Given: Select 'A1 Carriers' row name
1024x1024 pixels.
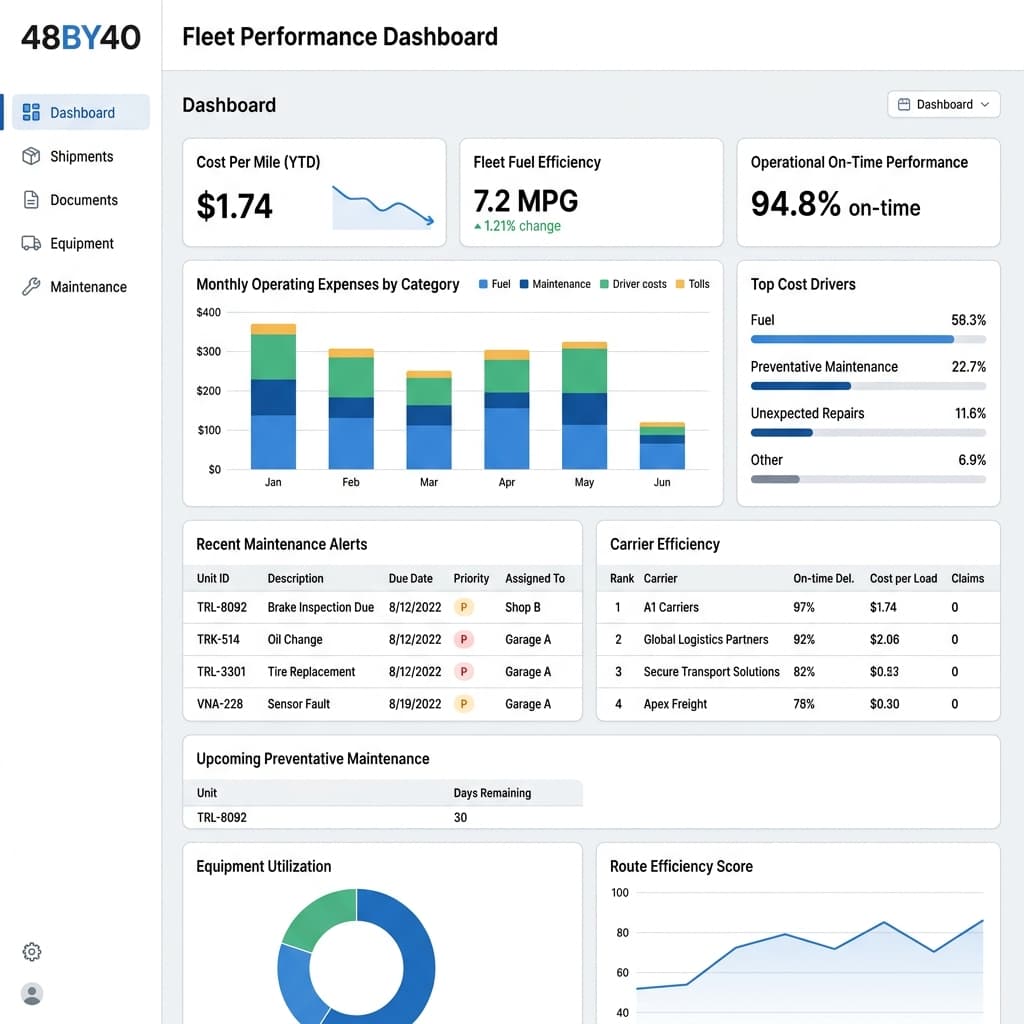Looking at the screenshot, I should point(671,607).
